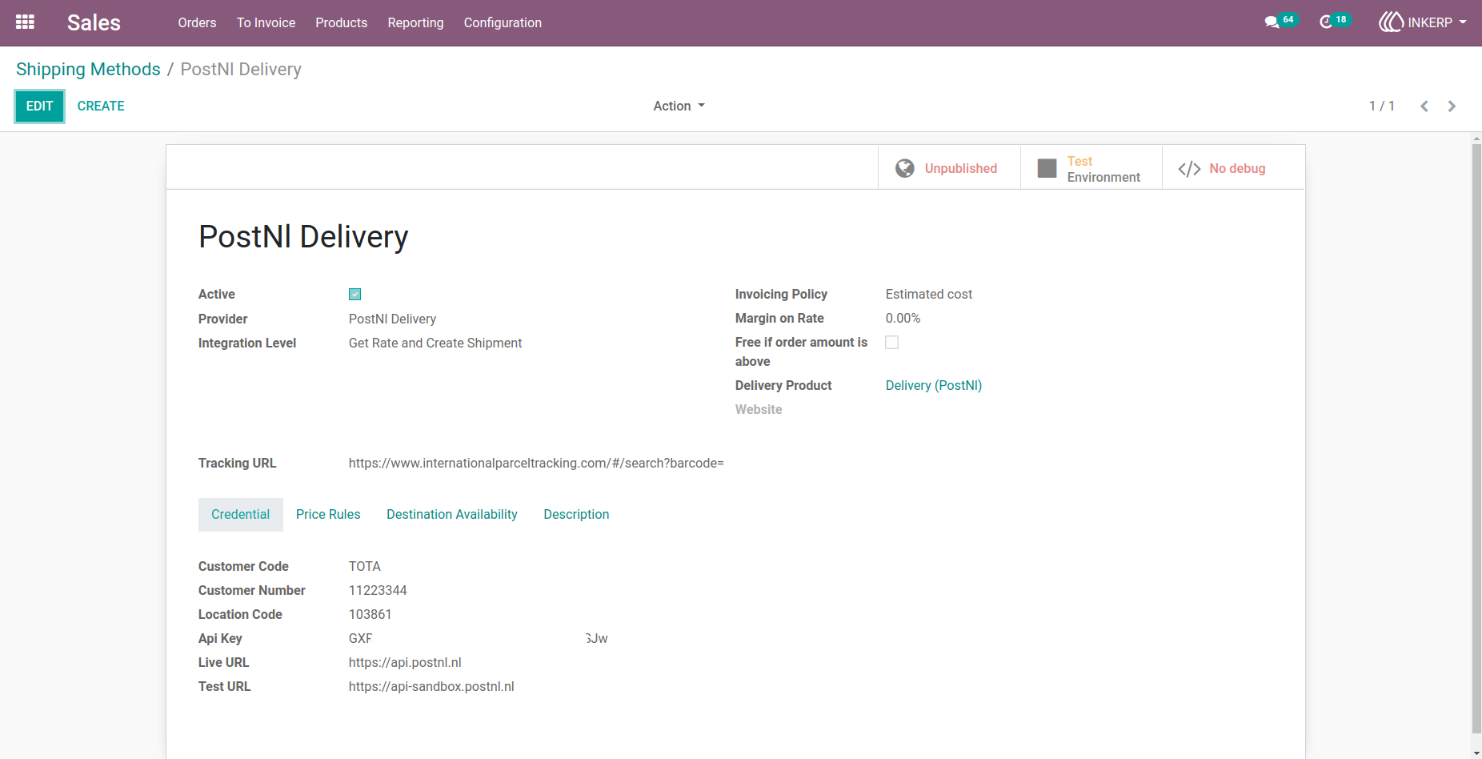
Task: Open the Products menu
Action: (341, 22)
